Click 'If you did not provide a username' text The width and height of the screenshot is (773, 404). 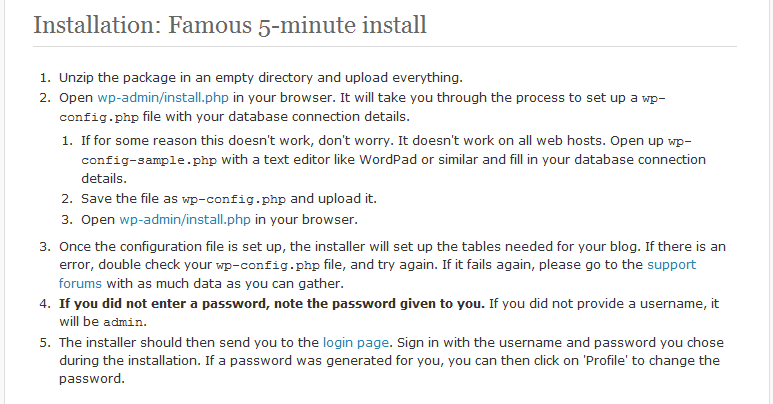pos(597,303)
